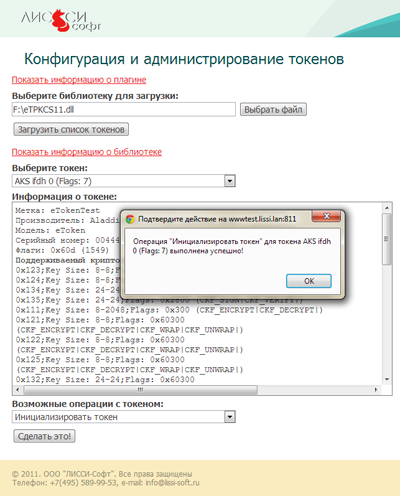Open the Инициализировать токен combo box
Image resolution: width=400 pixels, height=496 pixels.
[x=124, y=417]
